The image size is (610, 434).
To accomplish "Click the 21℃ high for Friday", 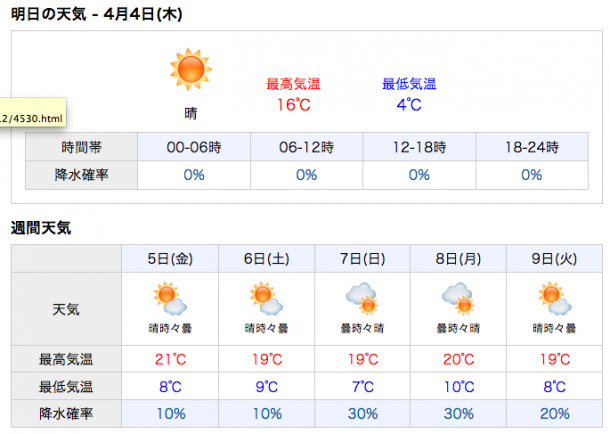I will [x=170, y=359].
